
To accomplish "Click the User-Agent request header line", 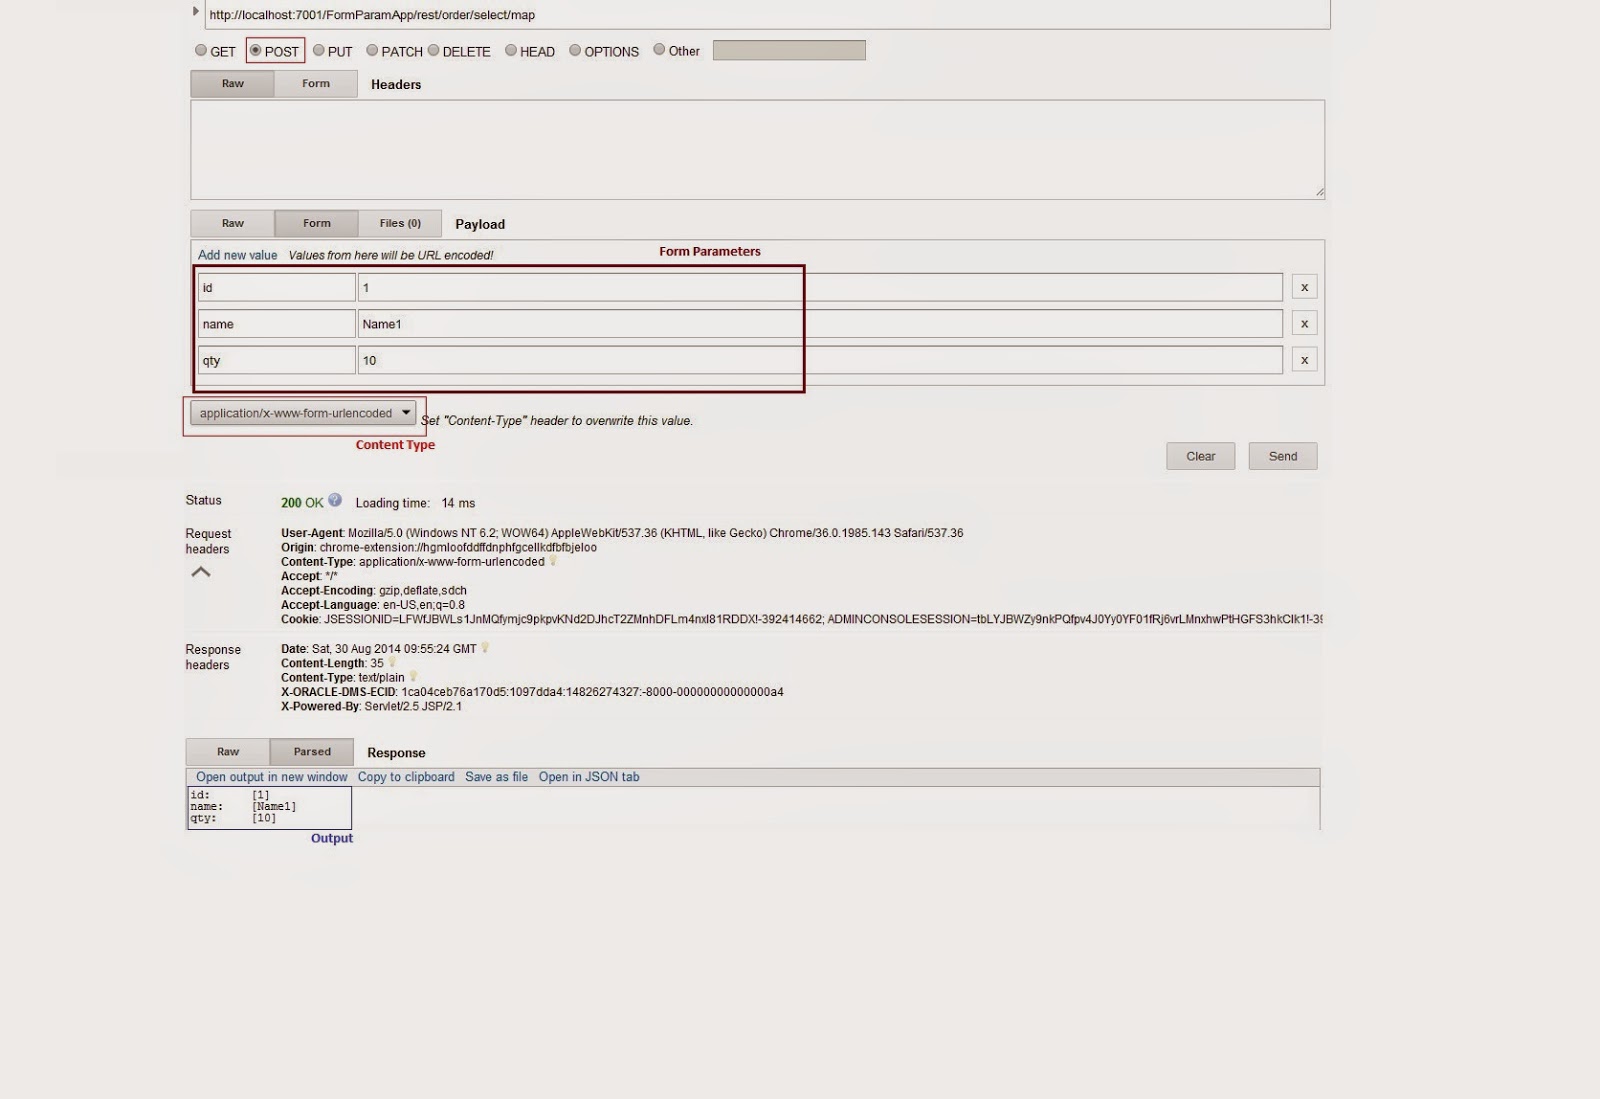I will pos(622,533).
